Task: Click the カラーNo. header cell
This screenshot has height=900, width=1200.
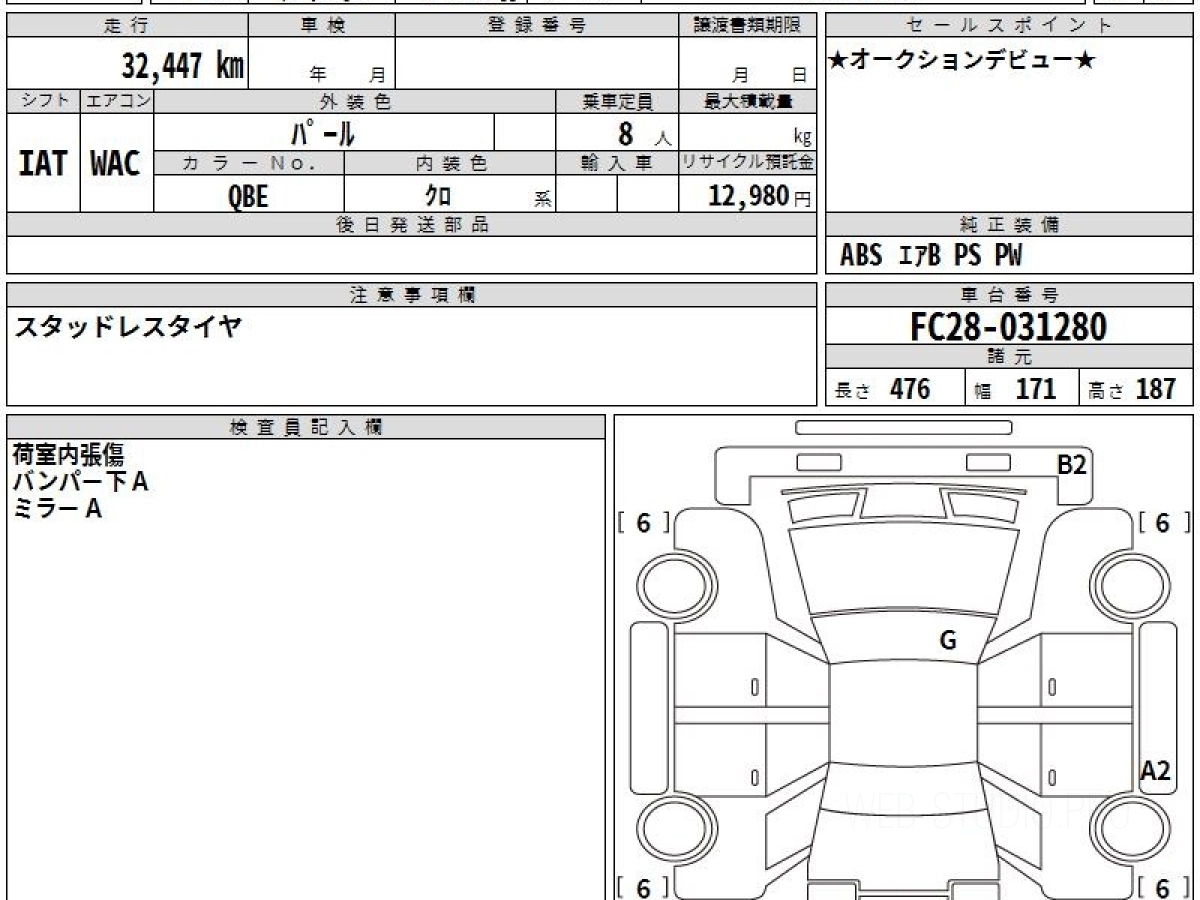Action: pos(249,163)
